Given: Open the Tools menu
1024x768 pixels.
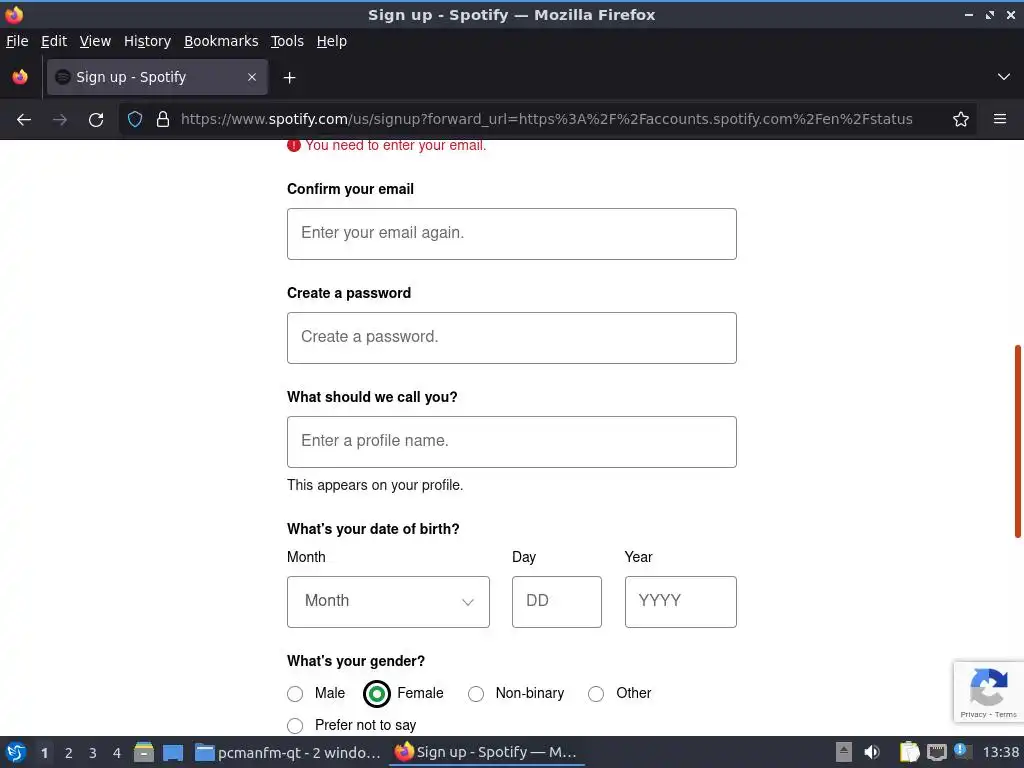Looking at the screenshot, I should click(287, 41).
